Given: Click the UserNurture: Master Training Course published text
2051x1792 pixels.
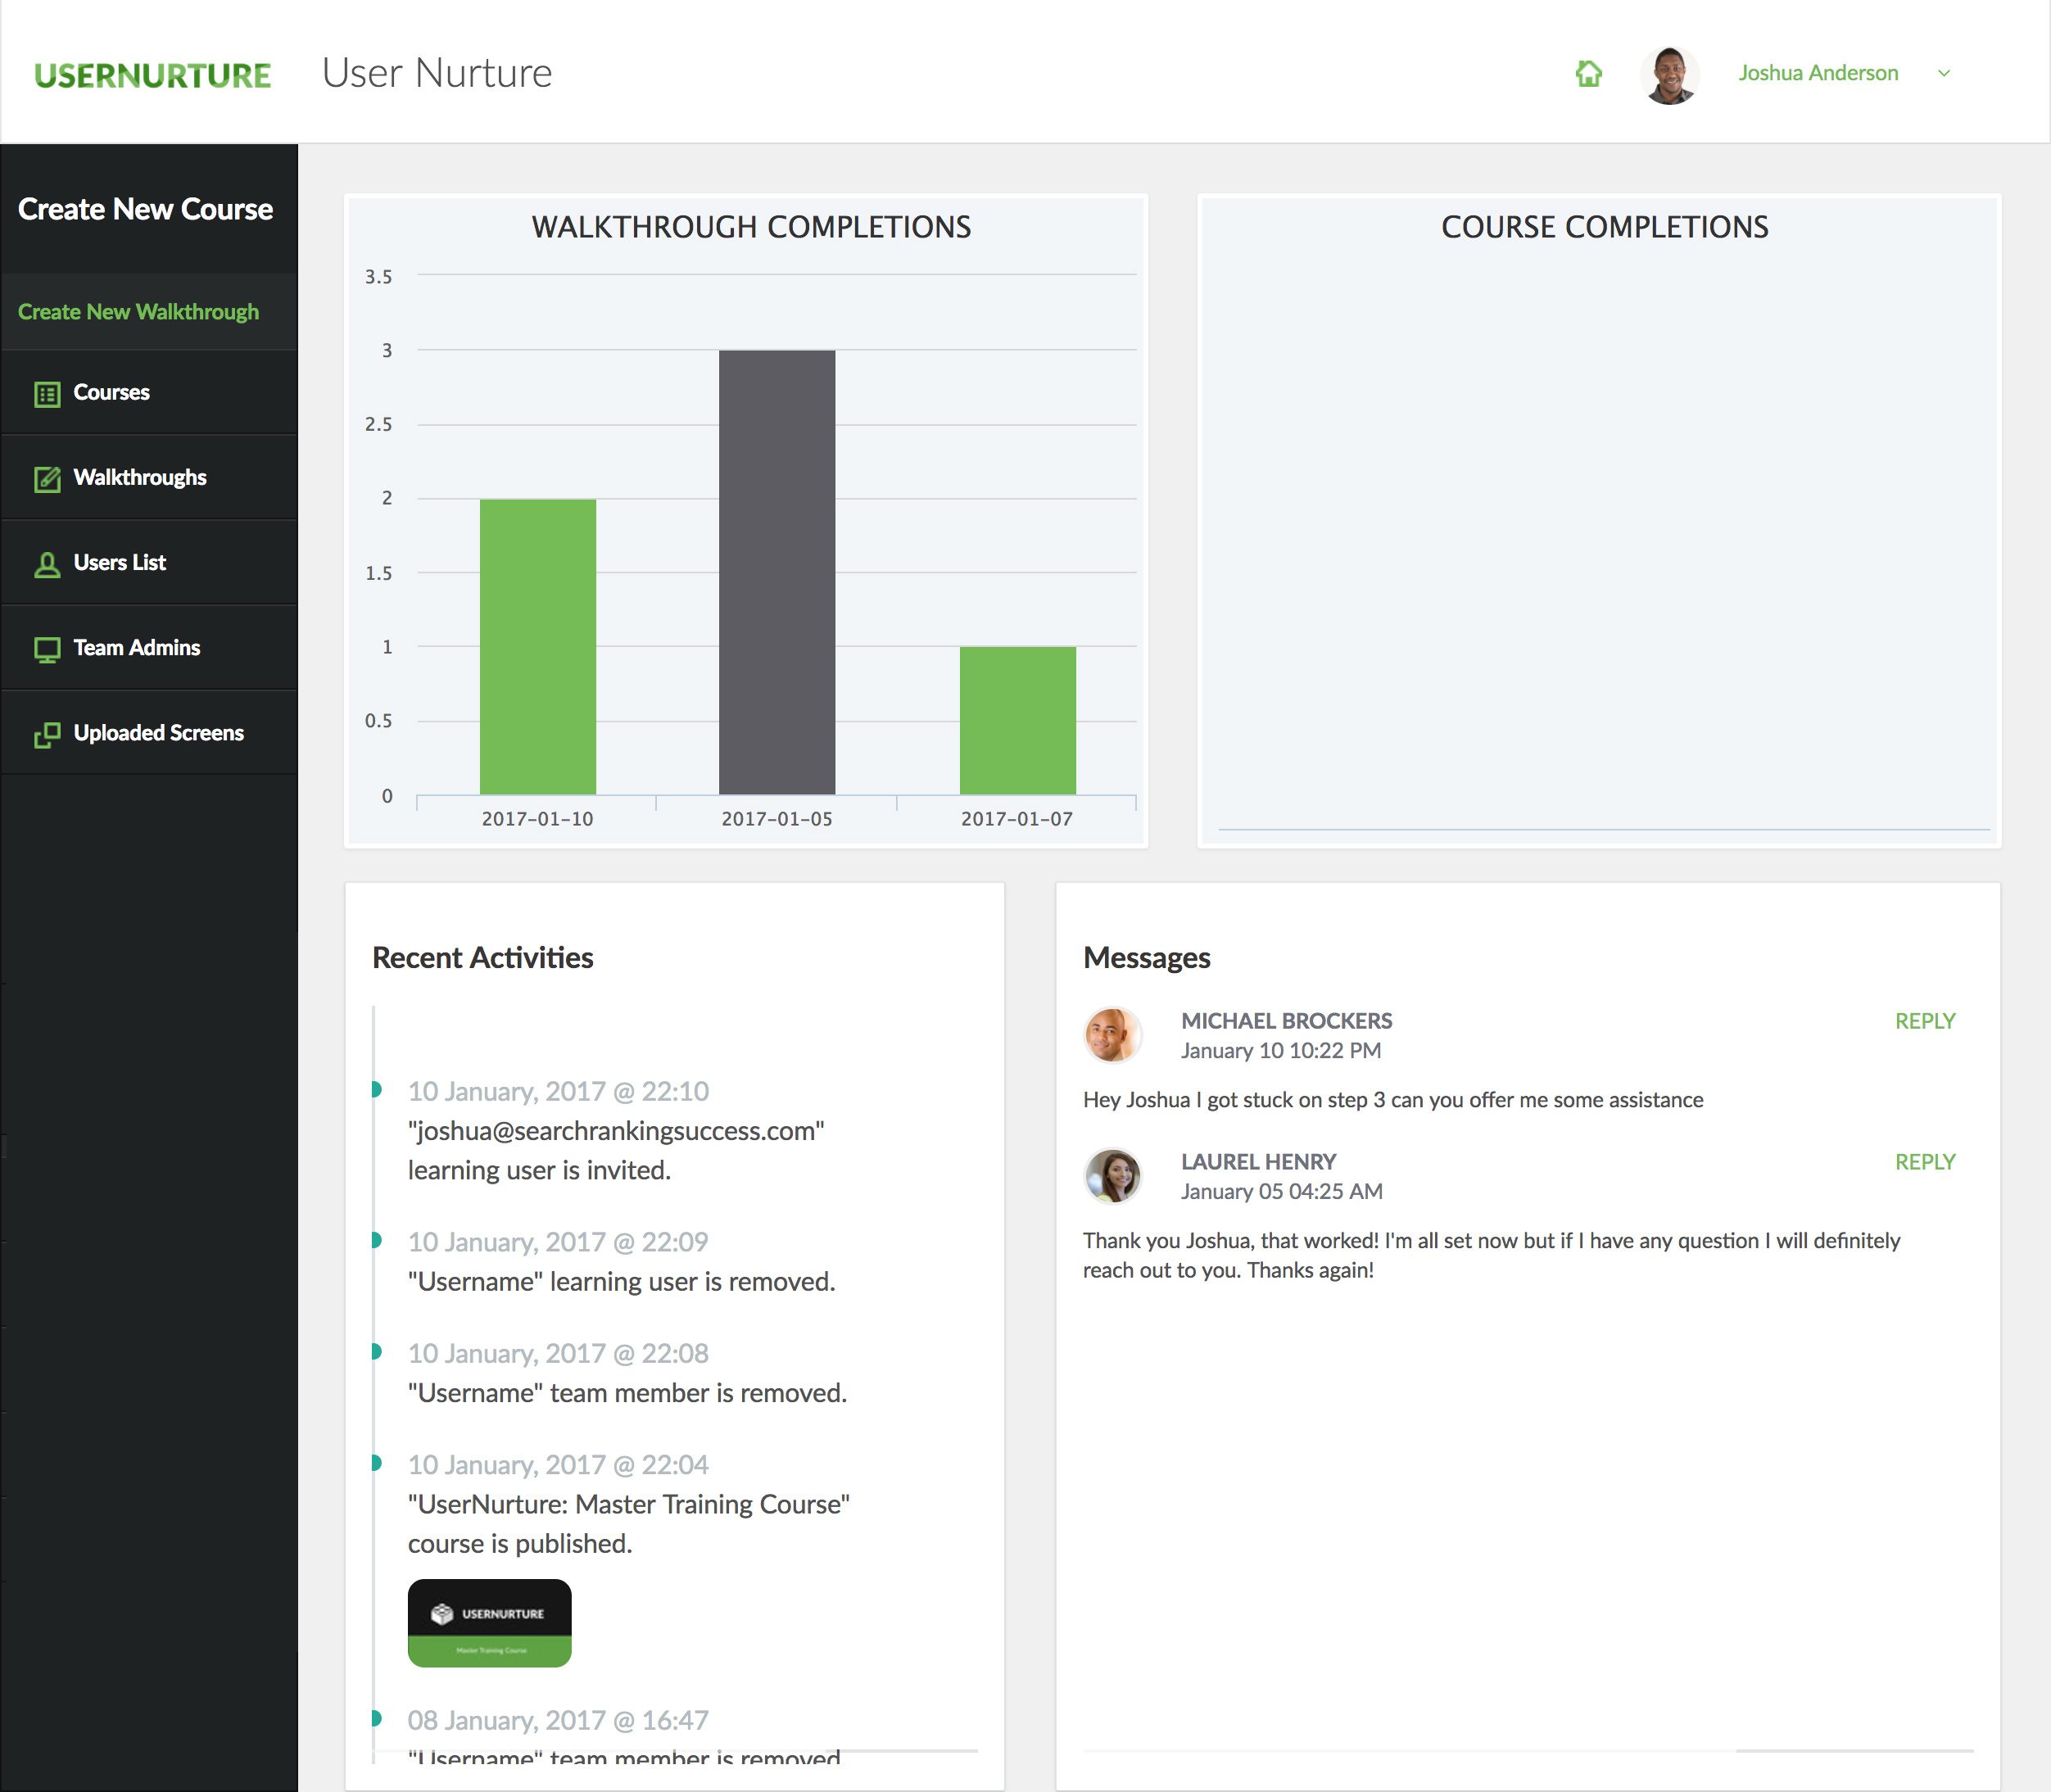Looking at the screenshot, I should coord(629,1524).
